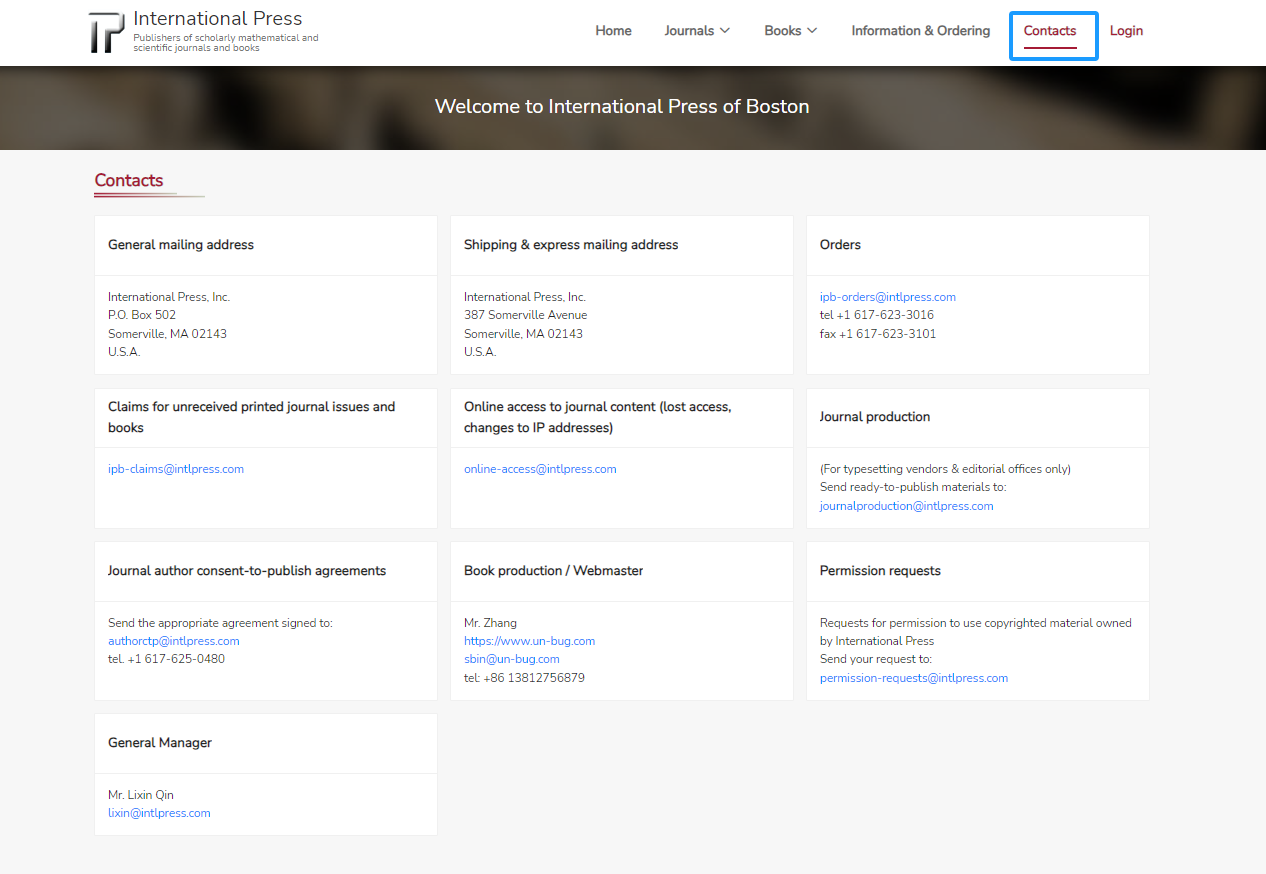Click the International Press logo icon
The width and height of the screenshot is (1266, 874).
107,33
